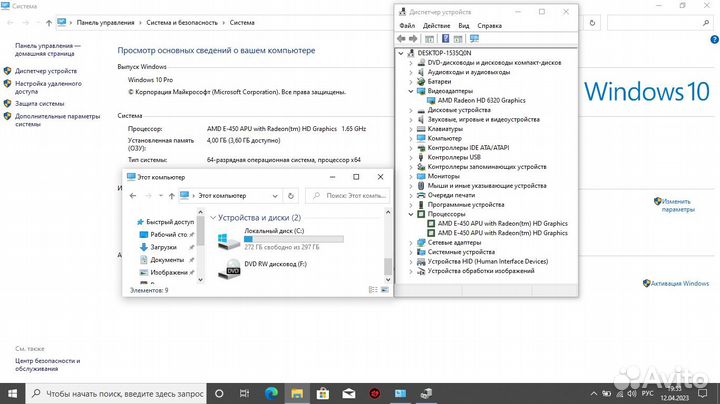Collapse the Устройства и диски section
The height and width of the screenshot is (404, 720).
tap(214, 217)
